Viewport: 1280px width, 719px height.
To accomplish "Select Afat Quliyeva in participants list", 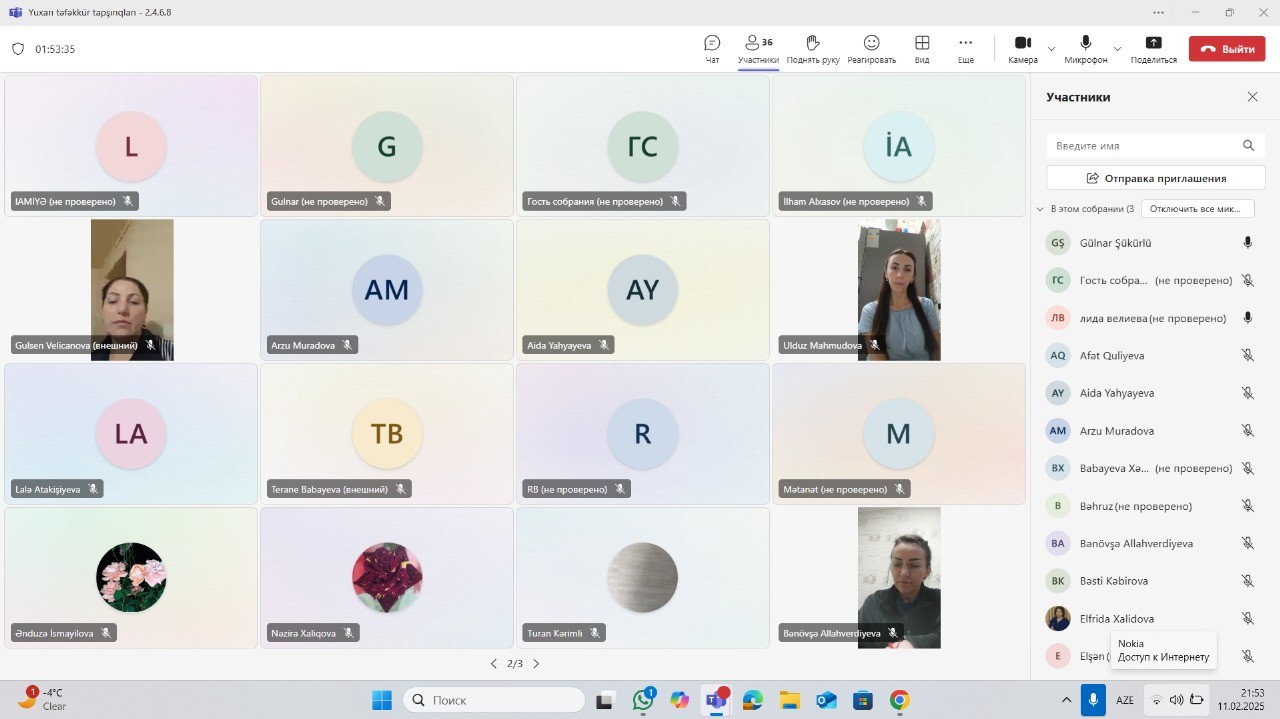I will click(1112, 356).
